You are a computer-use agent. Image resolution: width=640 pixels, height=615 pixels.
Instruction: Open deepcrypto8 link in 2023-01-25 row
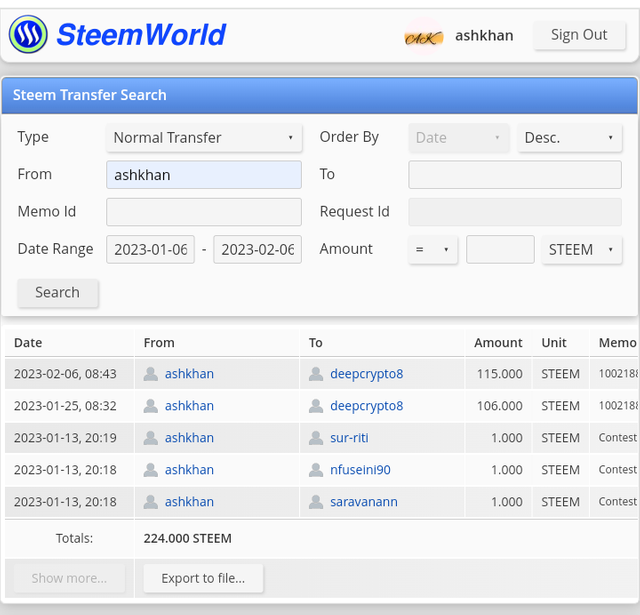click(x=367, y=406)
